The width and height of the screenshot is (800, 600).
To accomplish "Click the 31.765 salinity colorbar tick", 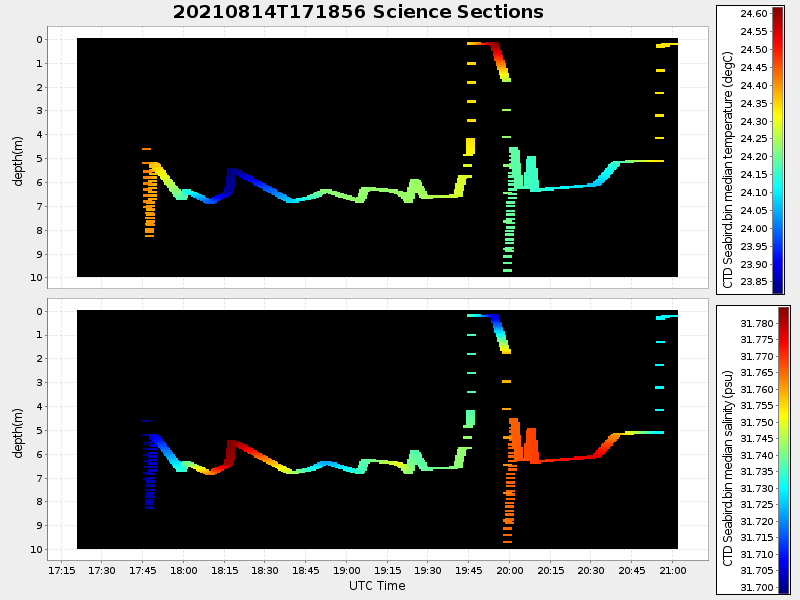I will tap(757, 373).
